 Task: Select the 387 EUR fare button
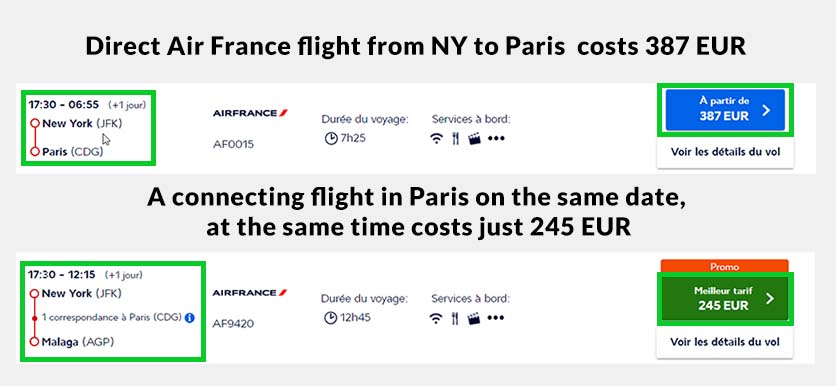[725, 110]
